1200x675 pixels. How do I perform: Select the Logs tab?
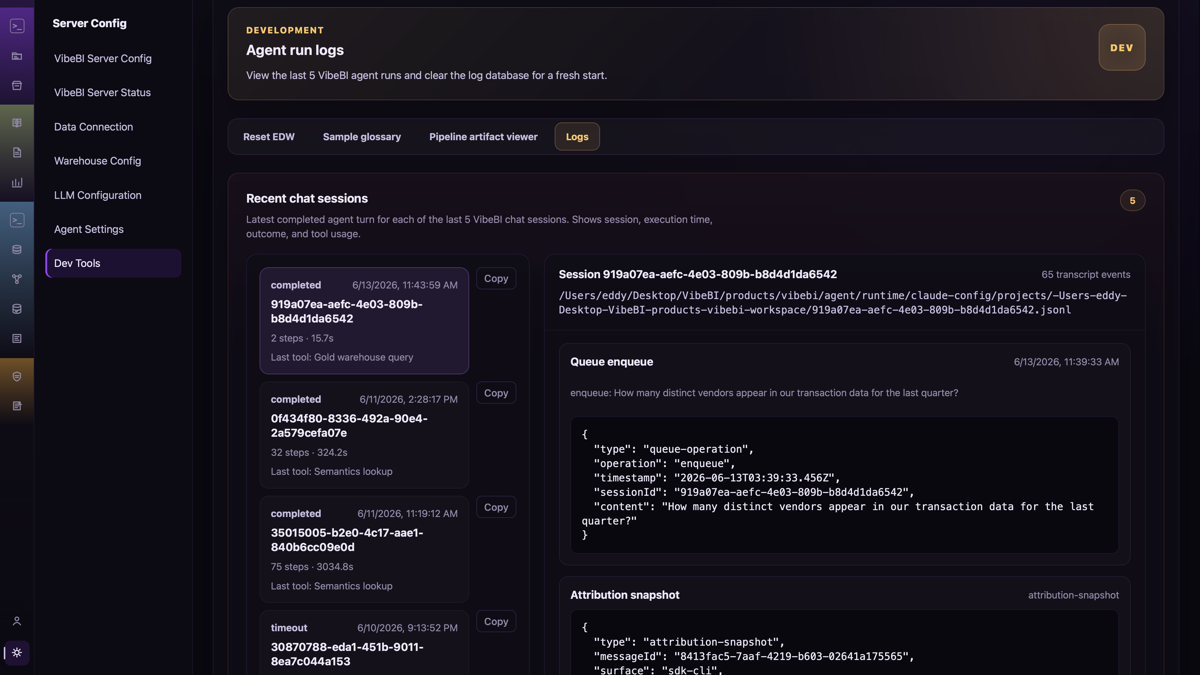pos(577,137)
